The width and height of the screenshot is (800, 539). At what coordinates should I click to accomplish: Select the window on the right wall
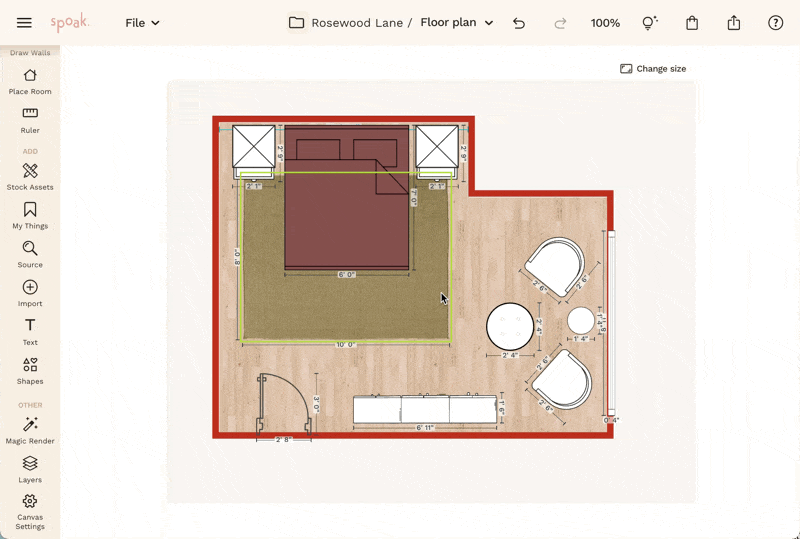(x=611, y=323)
